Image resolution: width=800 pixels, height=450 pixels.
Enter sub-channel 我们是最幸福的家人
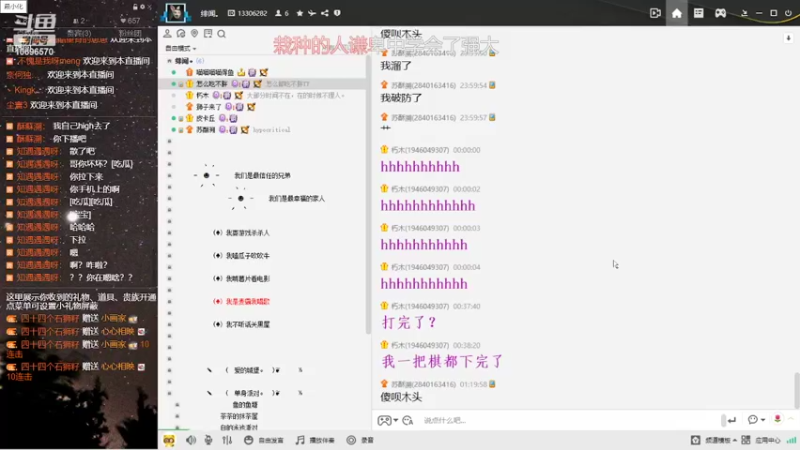[296, 198]
